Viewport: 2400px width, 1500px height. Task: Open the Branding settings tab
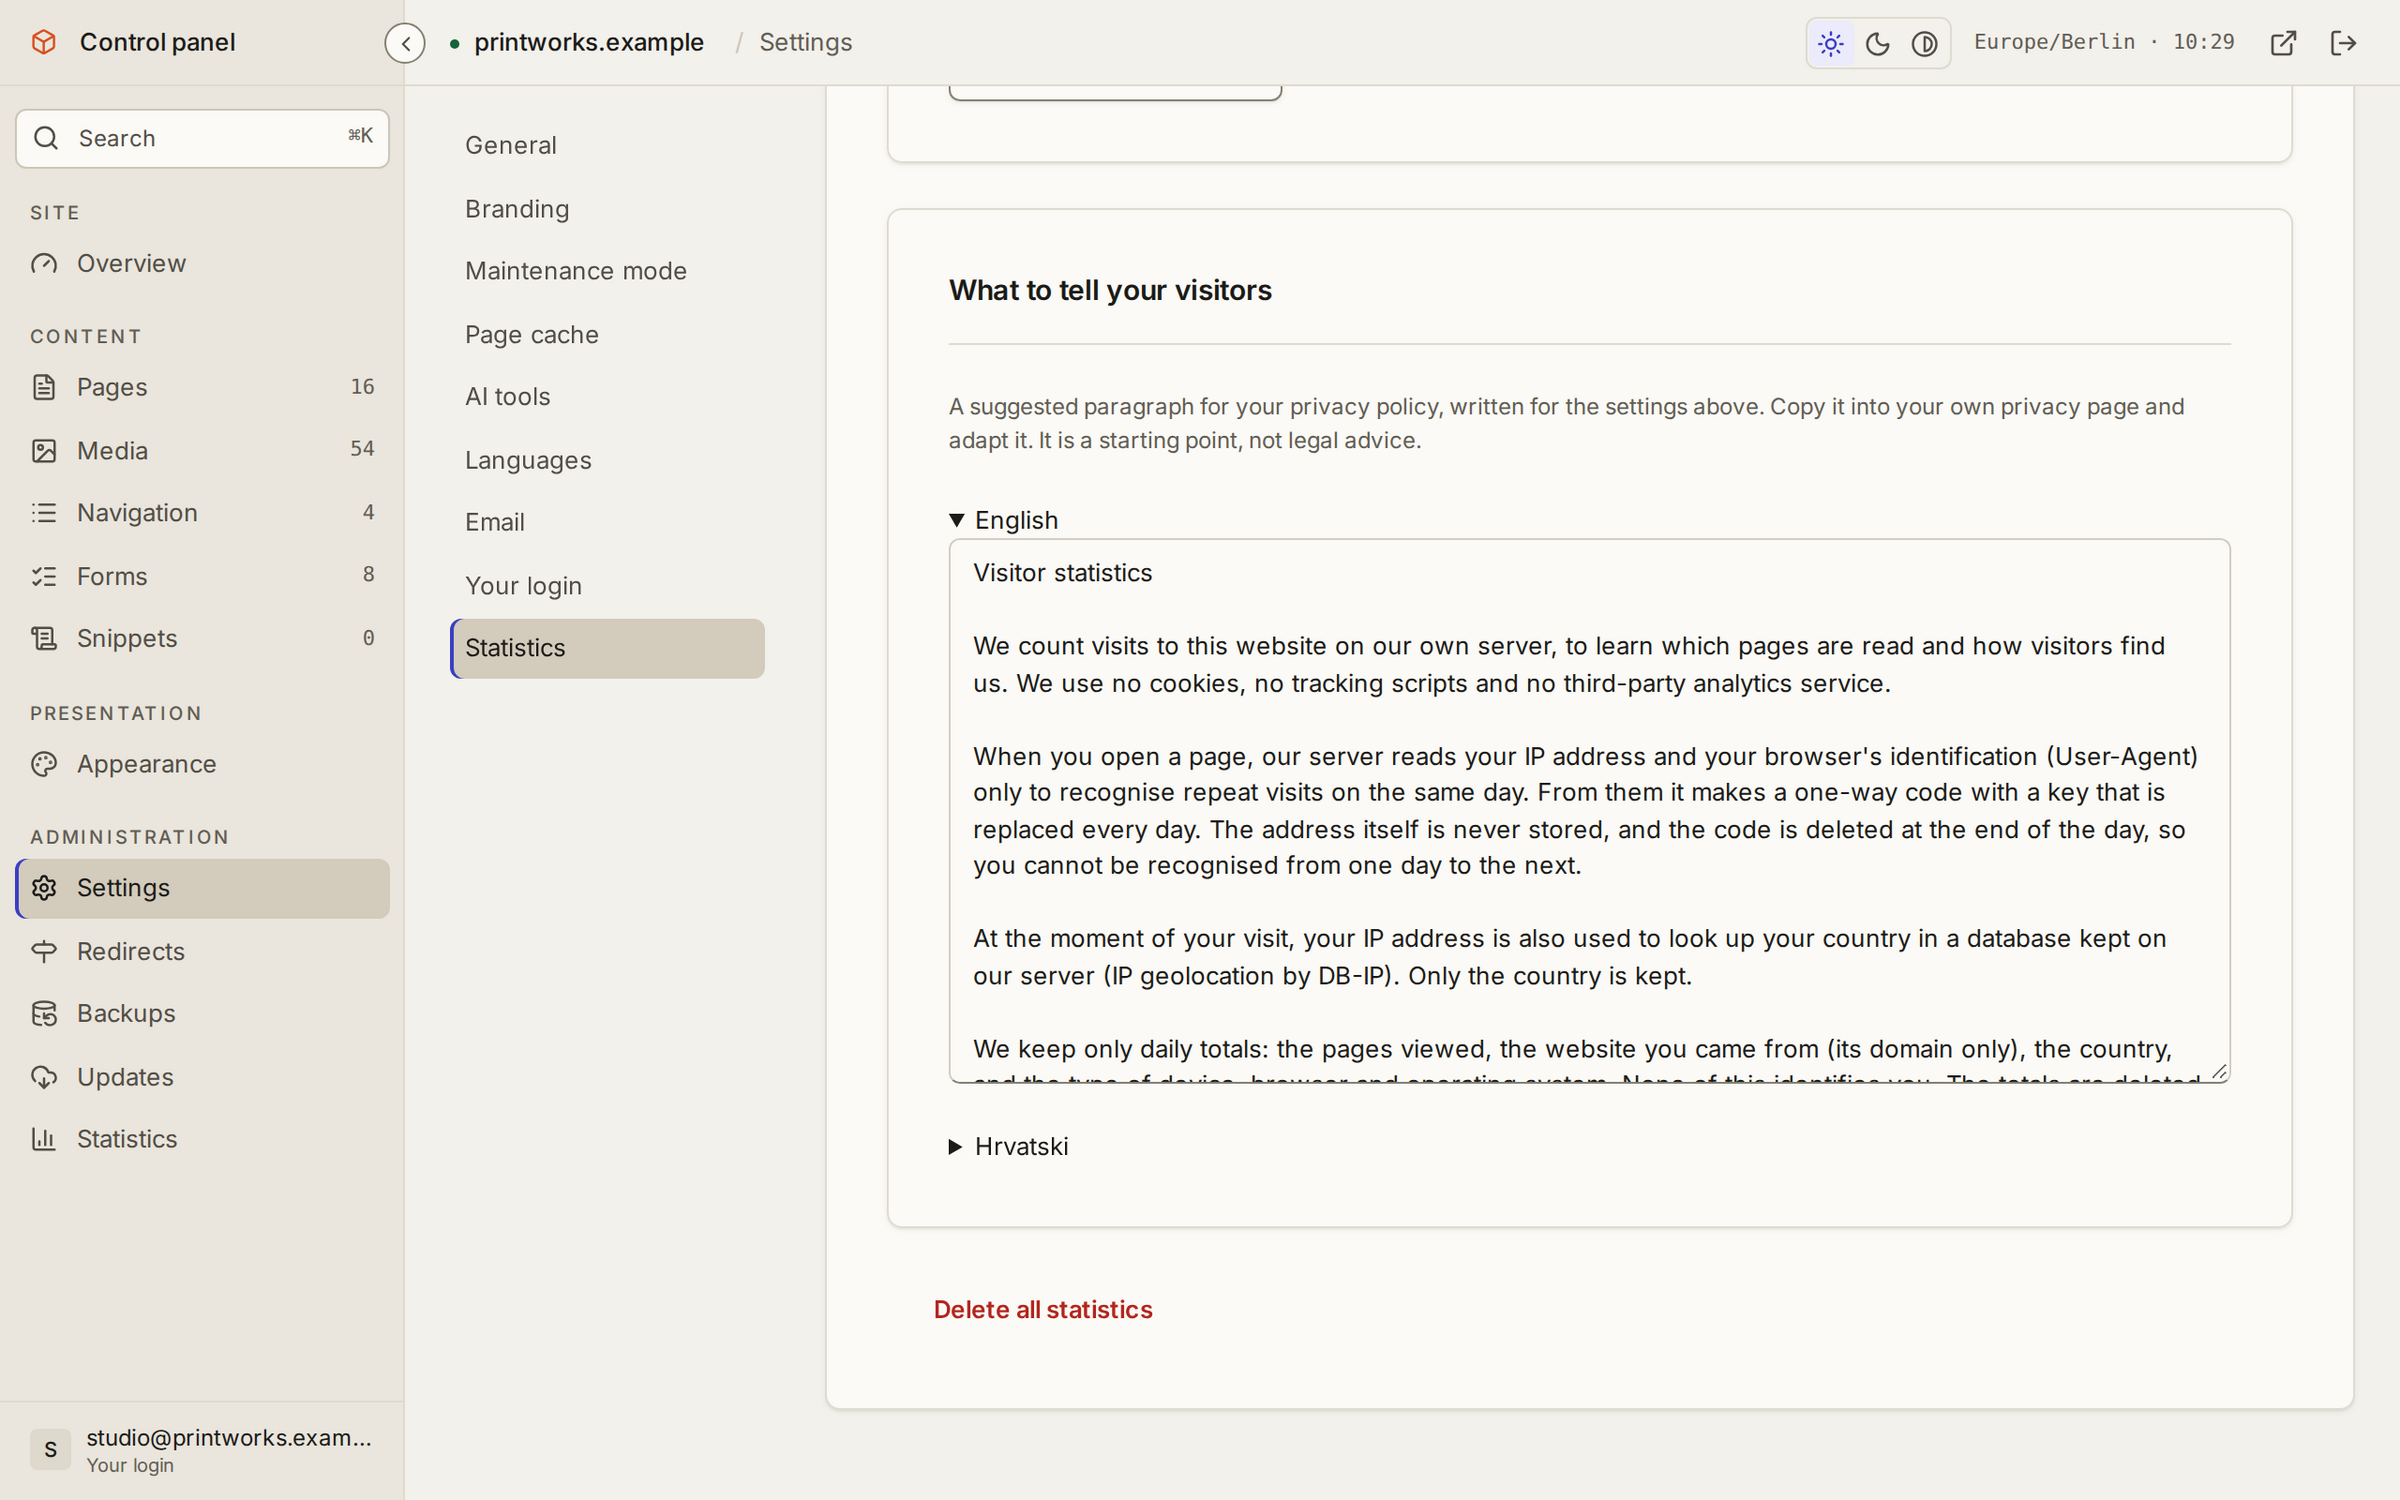coord(608,209)
